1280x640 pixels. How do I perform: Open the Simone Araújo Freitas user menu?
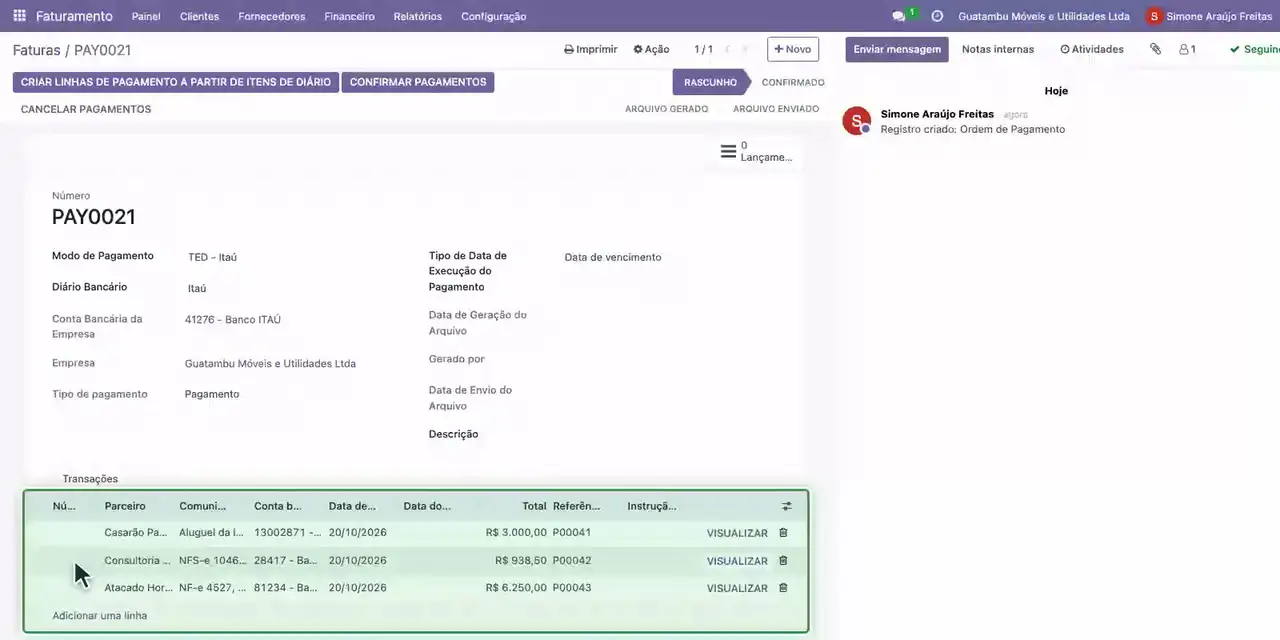point(1209,16)
